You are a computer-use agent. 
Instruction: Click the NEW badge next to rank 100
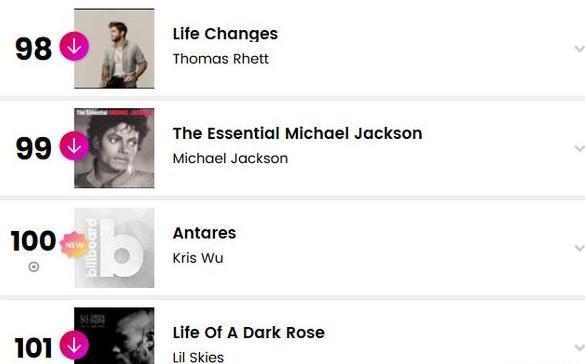74,245
